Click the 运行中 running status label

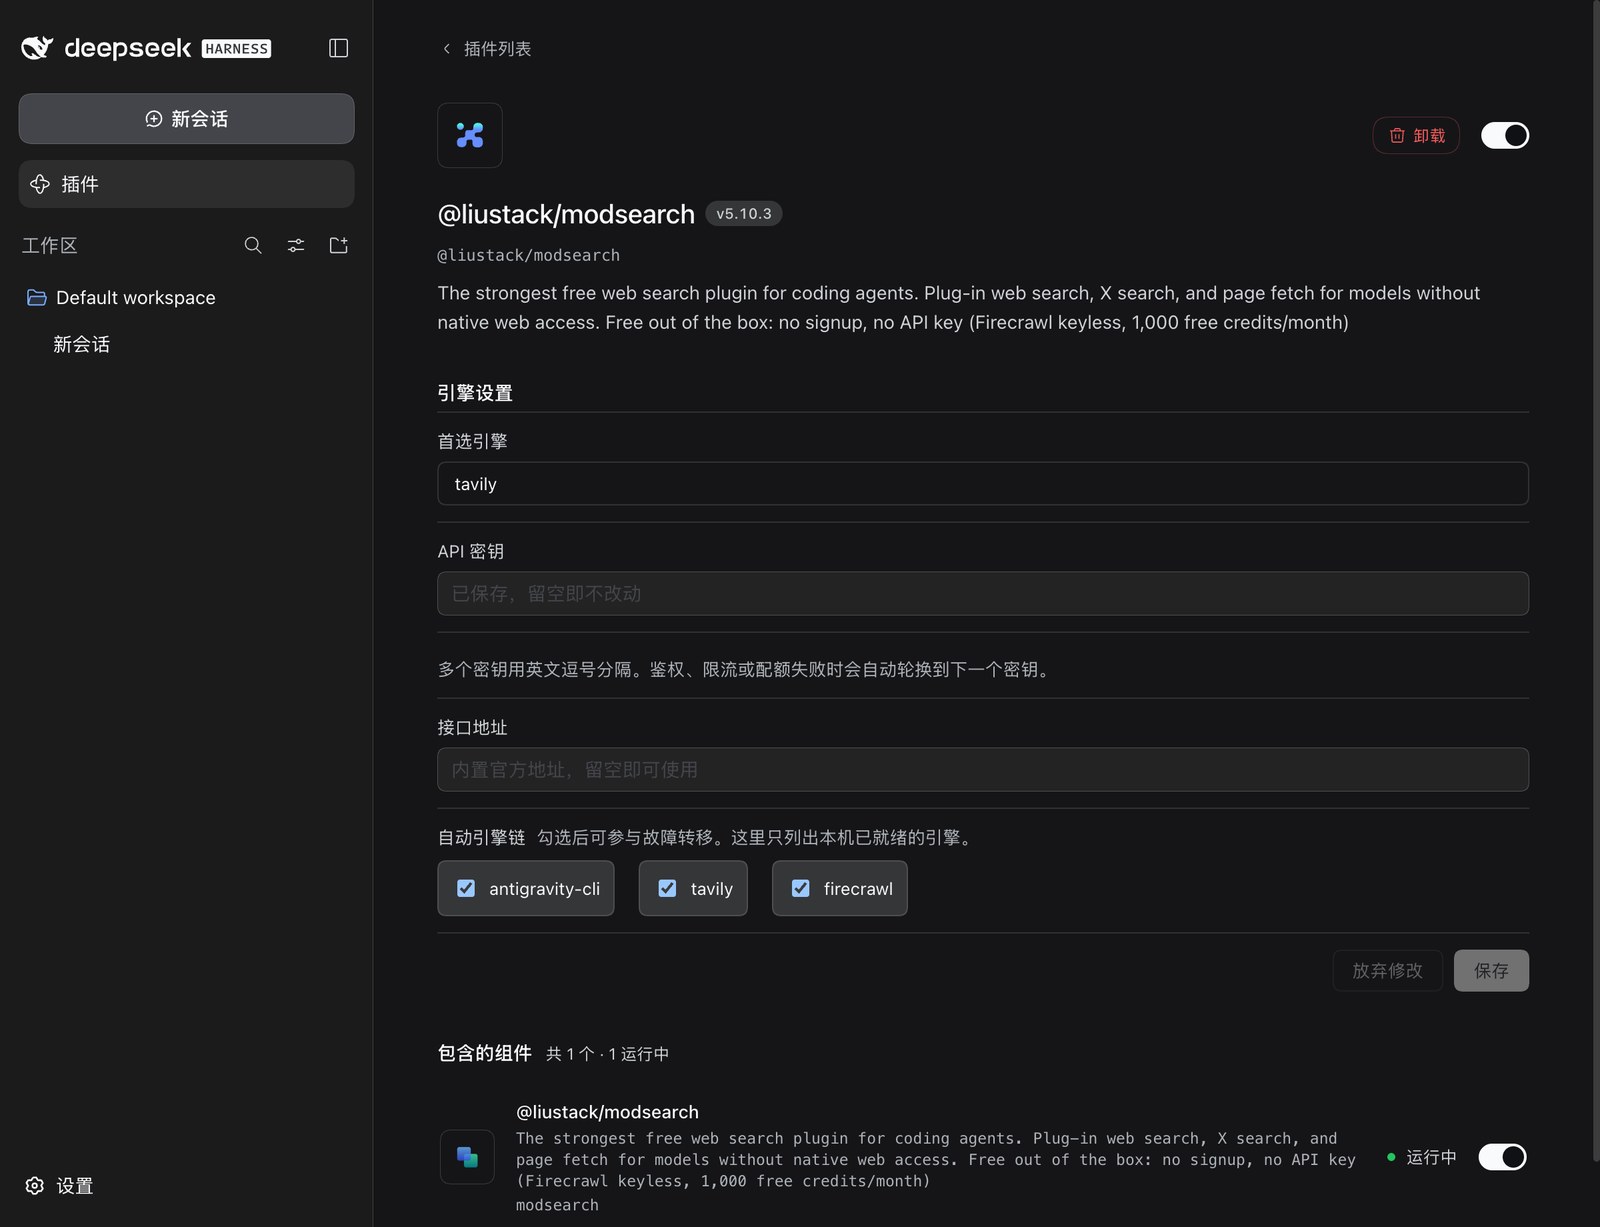click(1431, 1157)
